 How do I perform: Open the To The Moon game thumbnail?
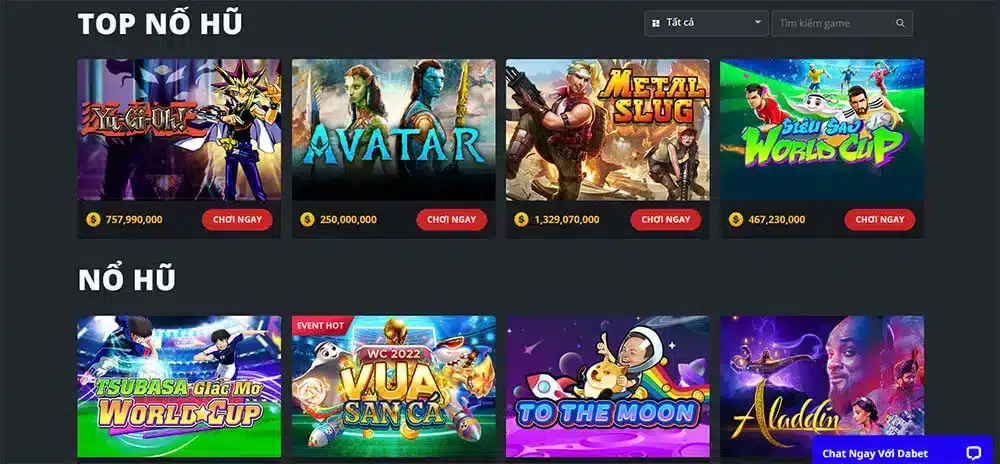[608, 387]
